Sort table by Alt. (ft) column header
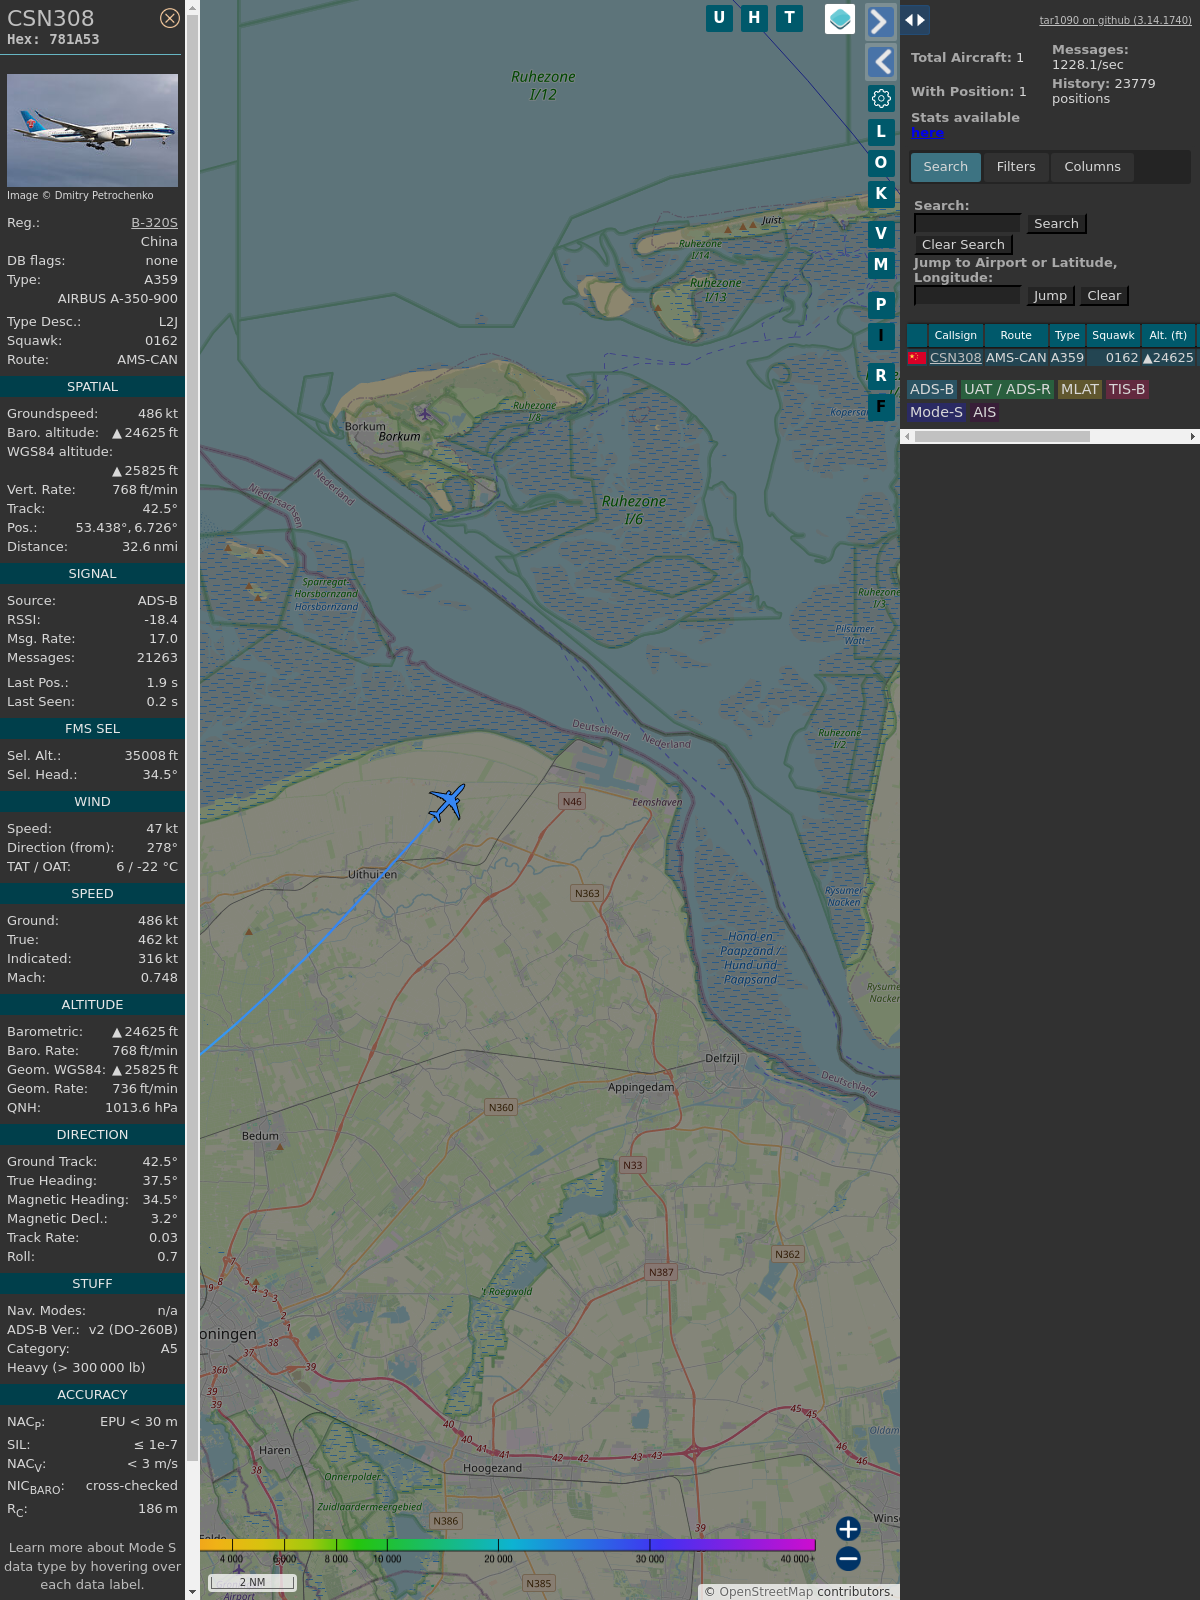Image resolution: width=1200 pixels, height=1600 pixels. point(1168,336)
